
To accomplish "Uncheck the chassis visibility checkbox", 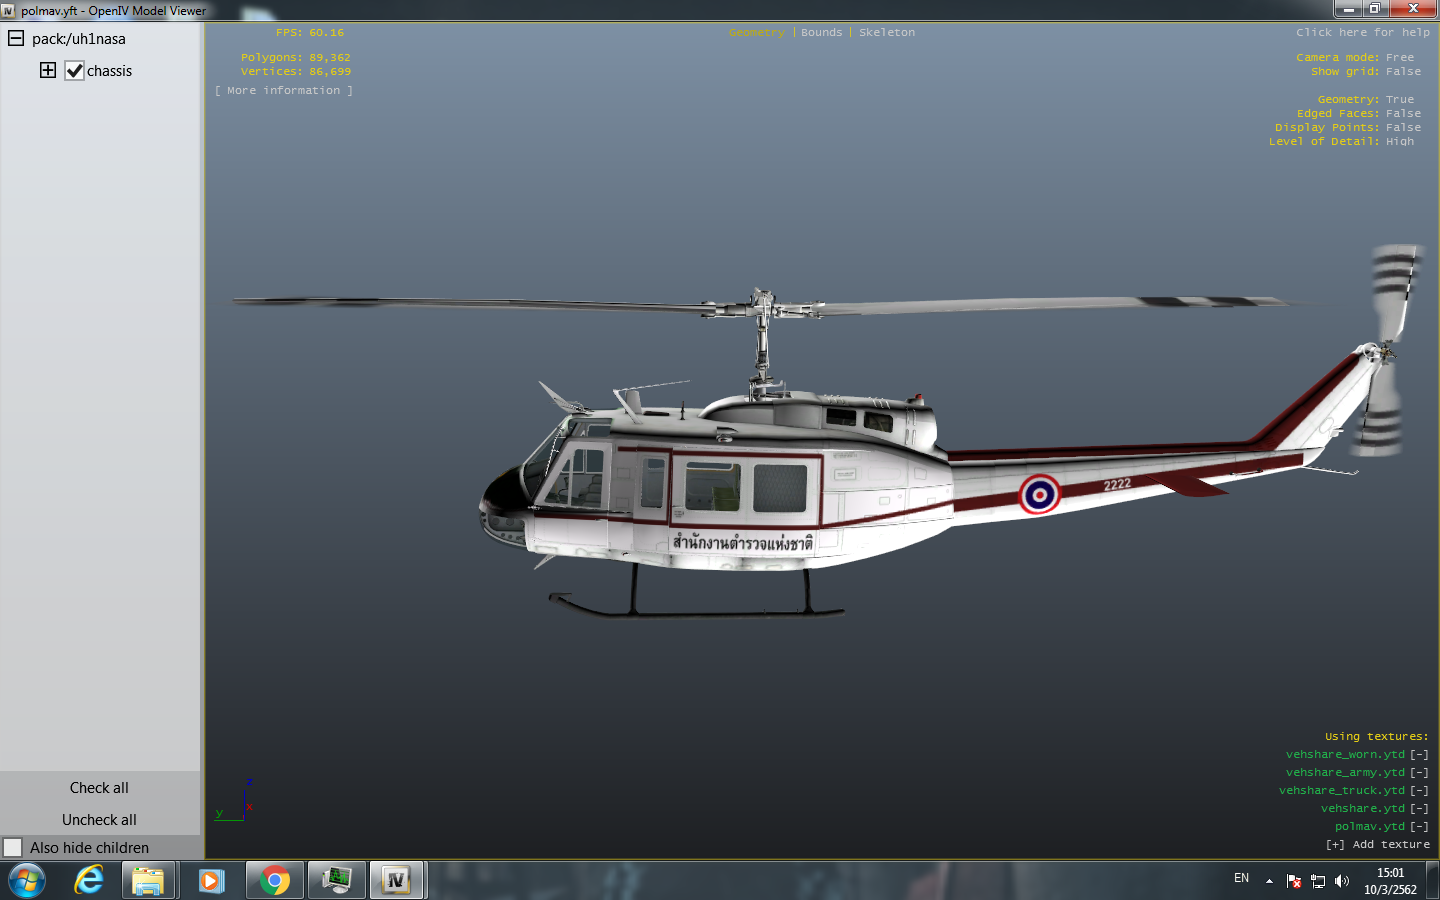I will (74, 71).
